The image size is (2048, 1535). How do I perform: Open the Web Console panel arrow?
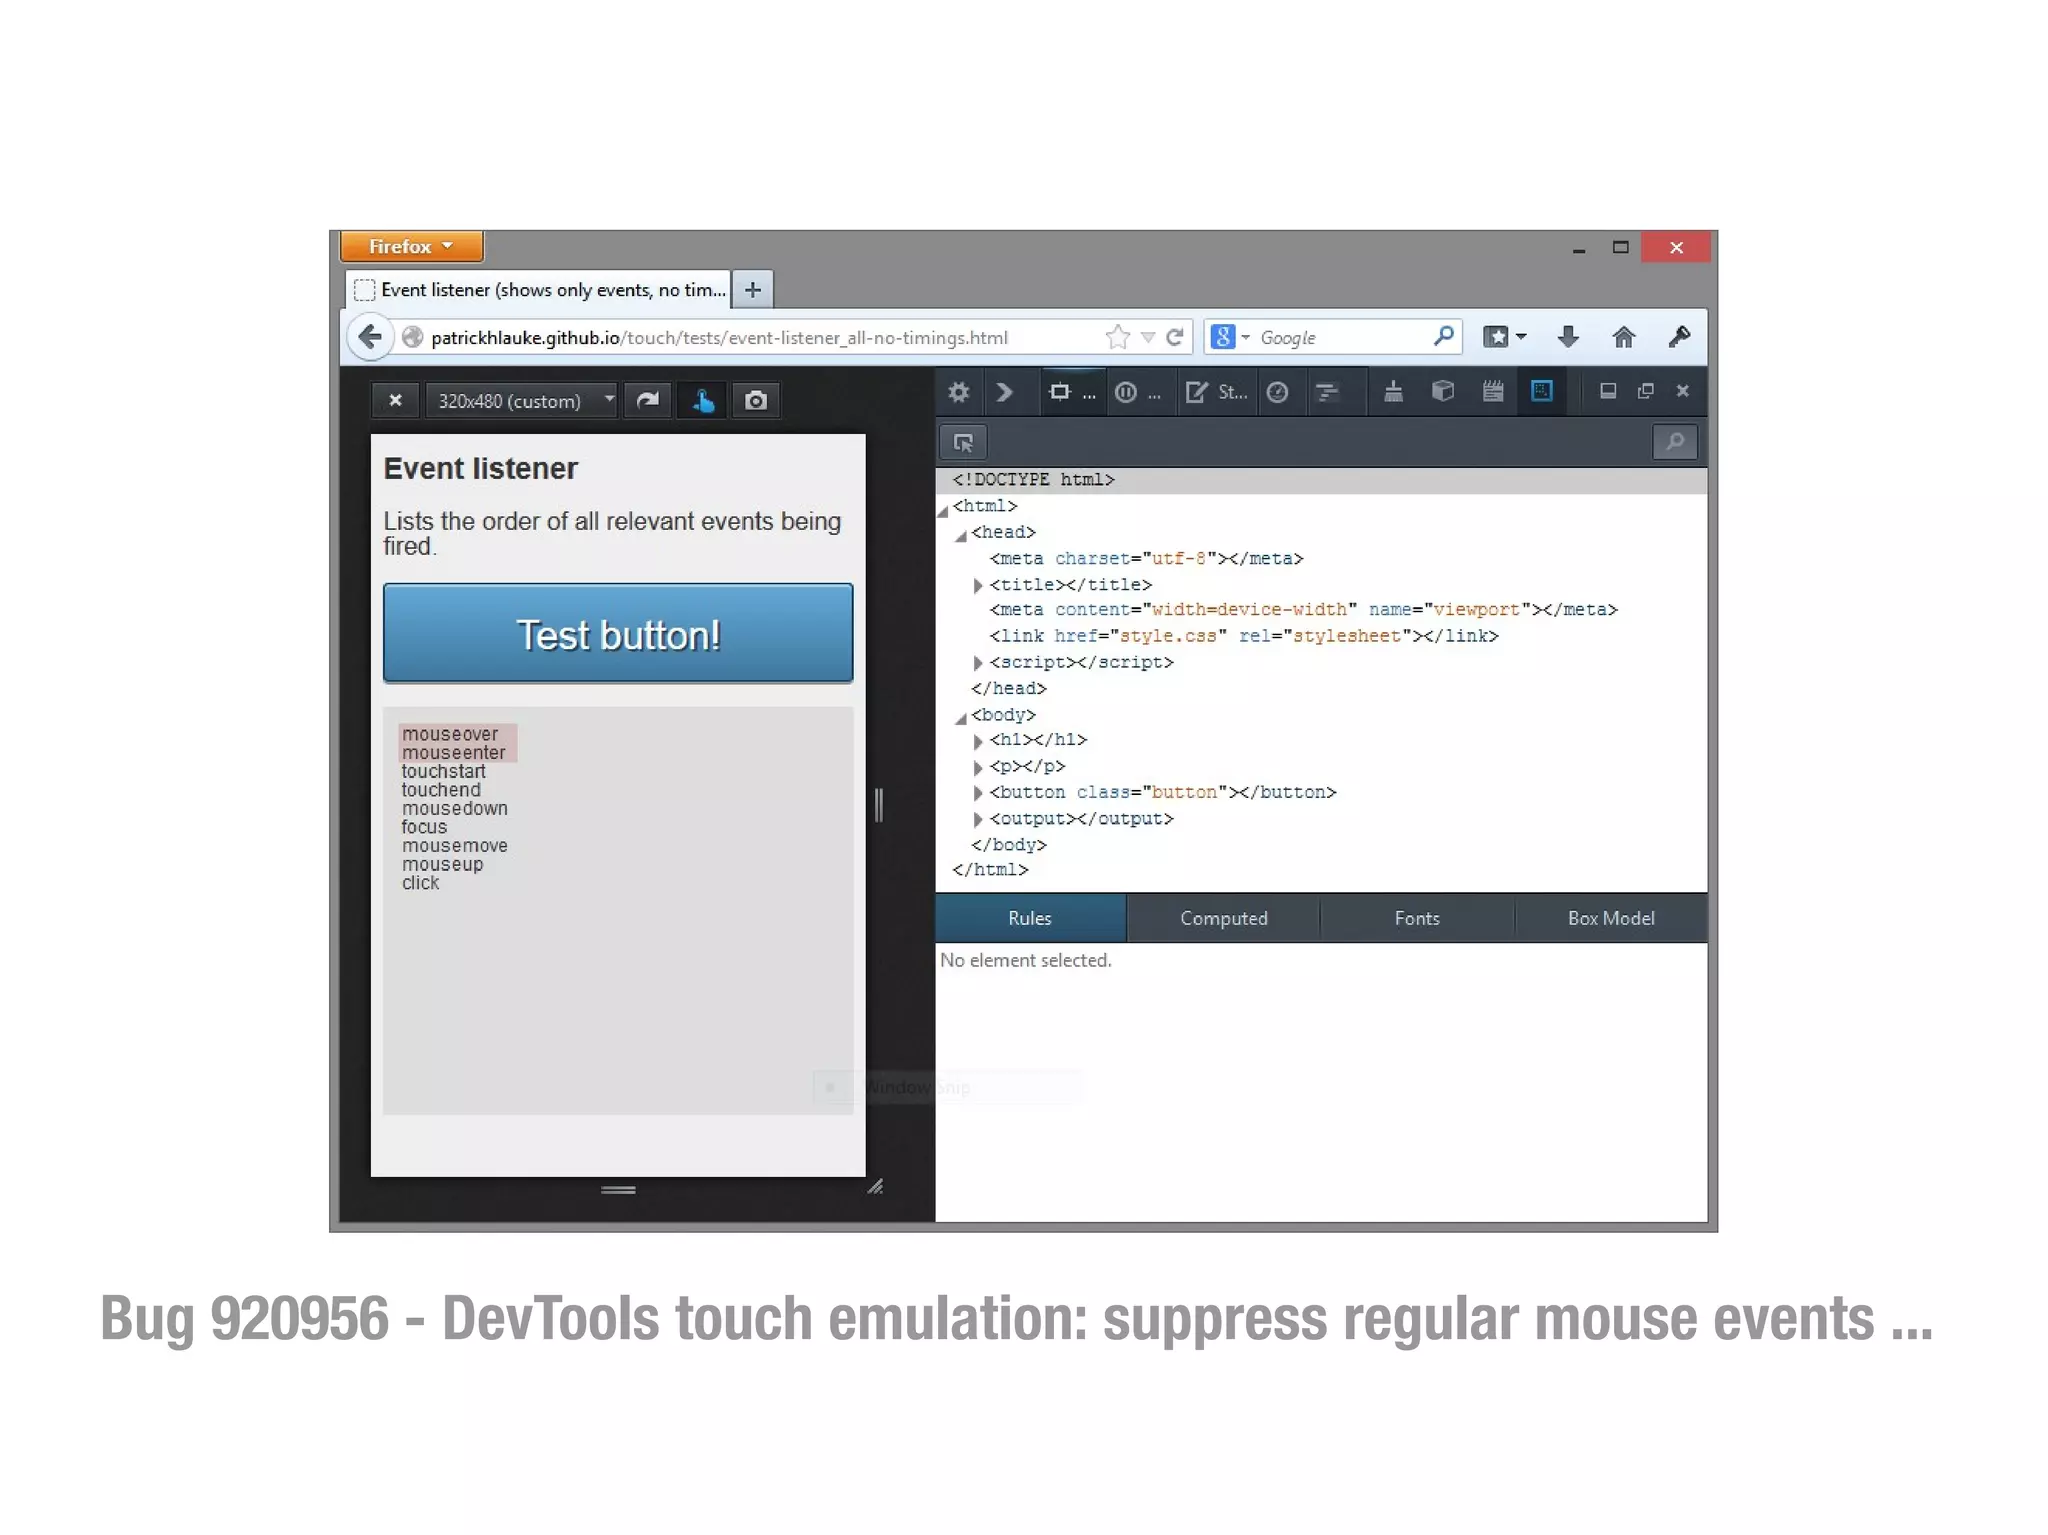click(x=1004, y=392)
